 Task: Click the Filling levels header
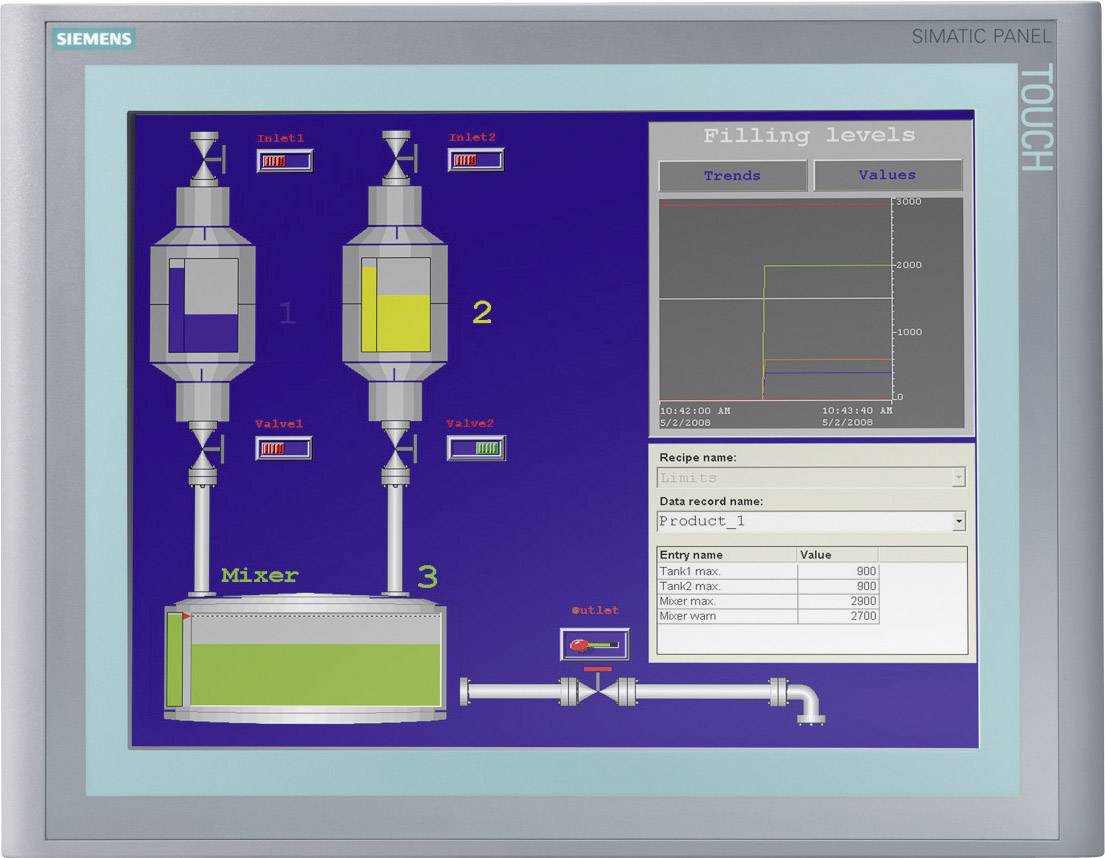(810, 134)
